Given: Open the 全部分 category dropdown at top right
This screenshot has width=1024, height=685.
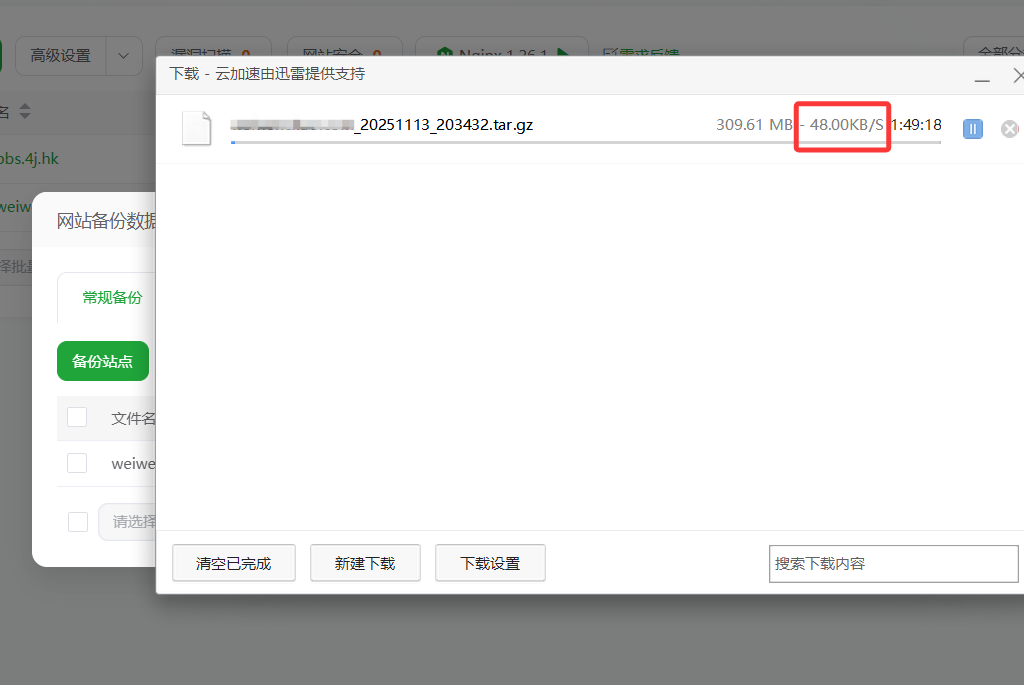Looking at the screenshot, I should pyautogui.click(x=994, y=53).
